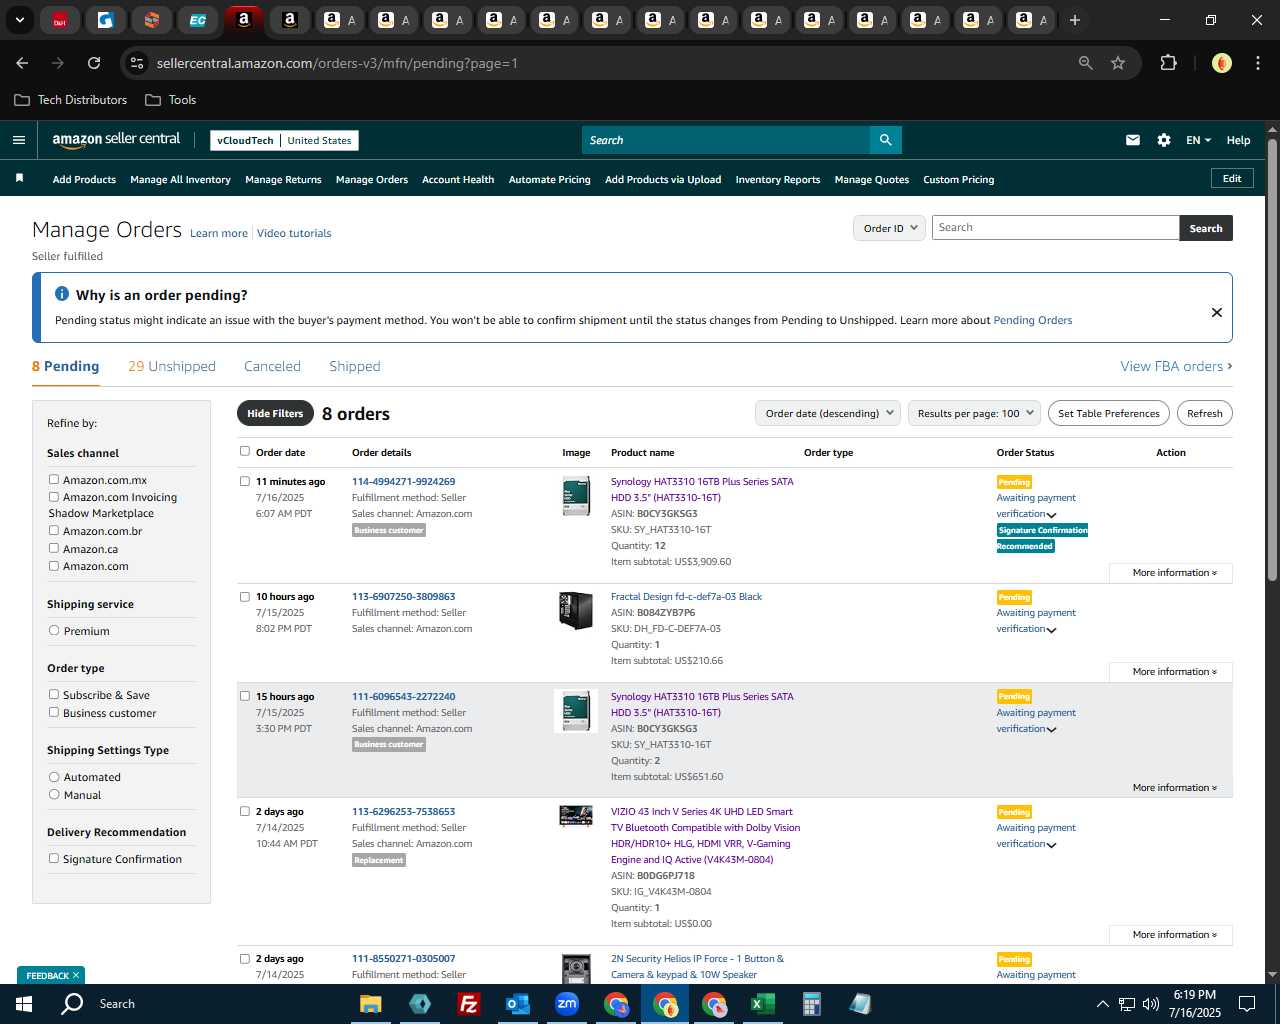This screenshot has width=1280, height=1024.
Task: Click the zoom magnifier in address bar
Action: point(1086,63)
